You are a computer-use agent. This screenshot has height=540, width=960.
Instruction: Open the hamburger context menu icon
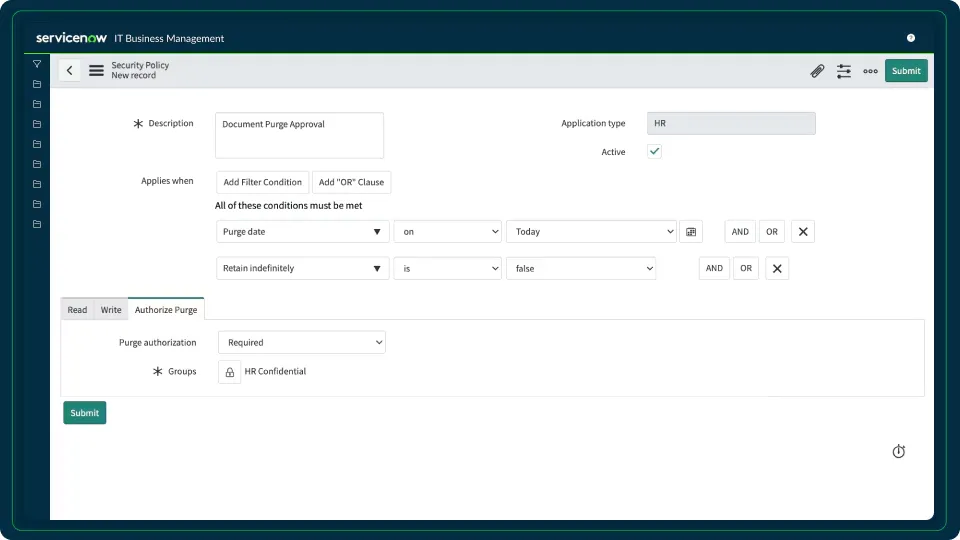[96, 70]
